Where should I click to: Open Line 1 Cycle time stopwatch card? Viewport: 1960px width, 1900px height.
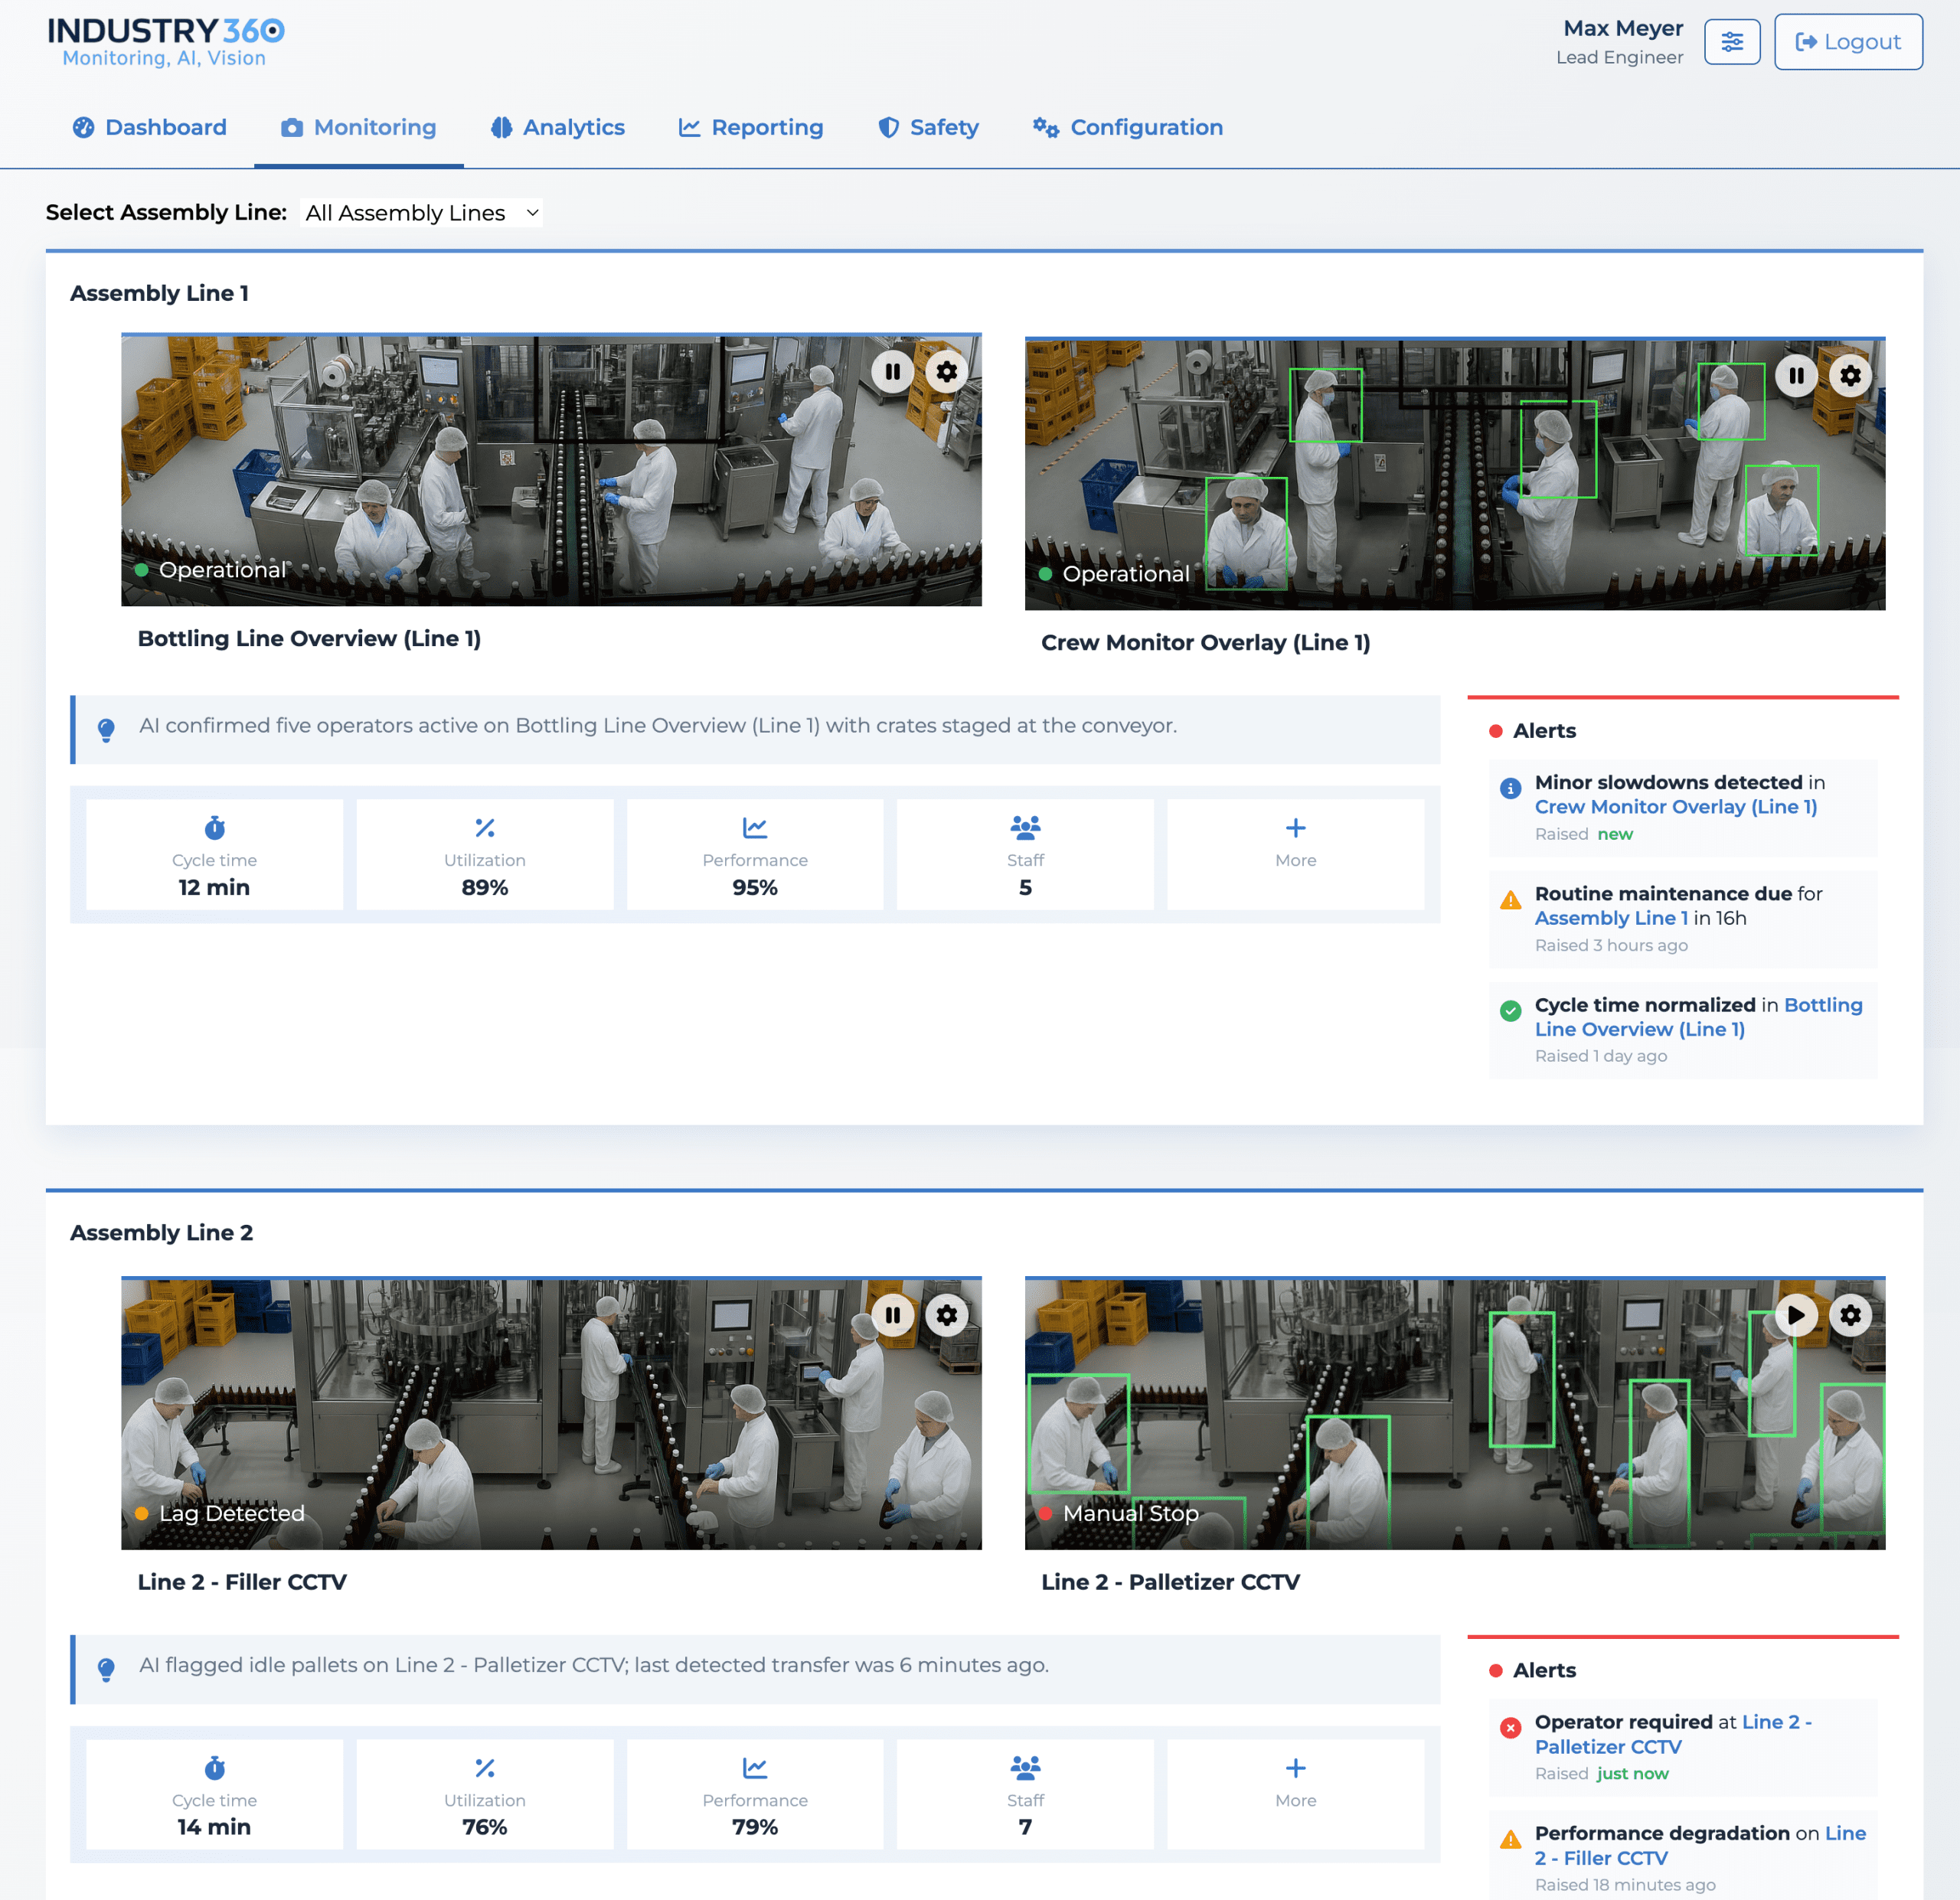click(214, 855)
